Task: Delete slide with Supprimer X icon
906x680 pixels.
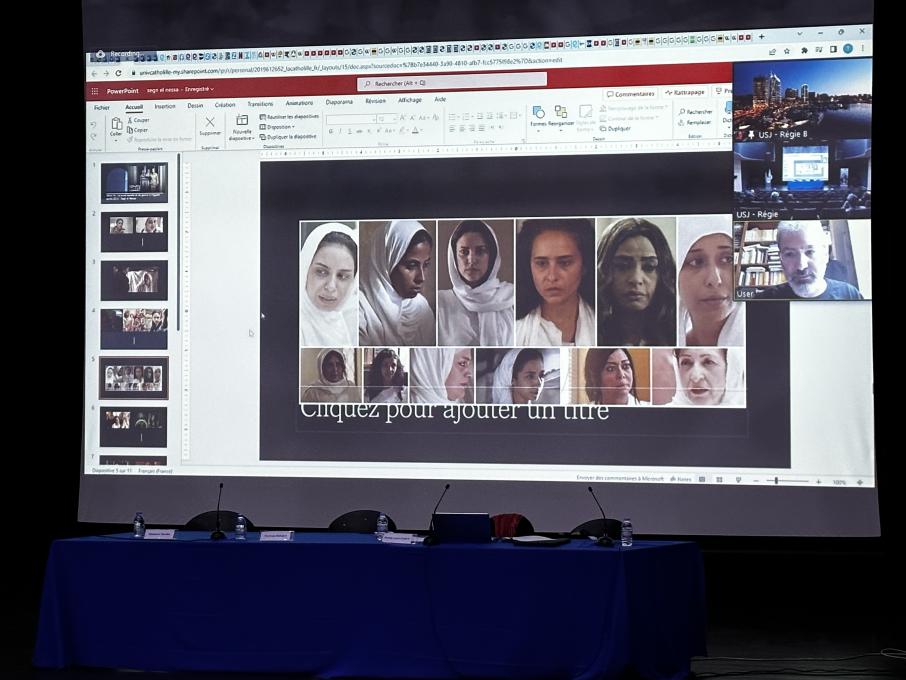Action: 210,122
